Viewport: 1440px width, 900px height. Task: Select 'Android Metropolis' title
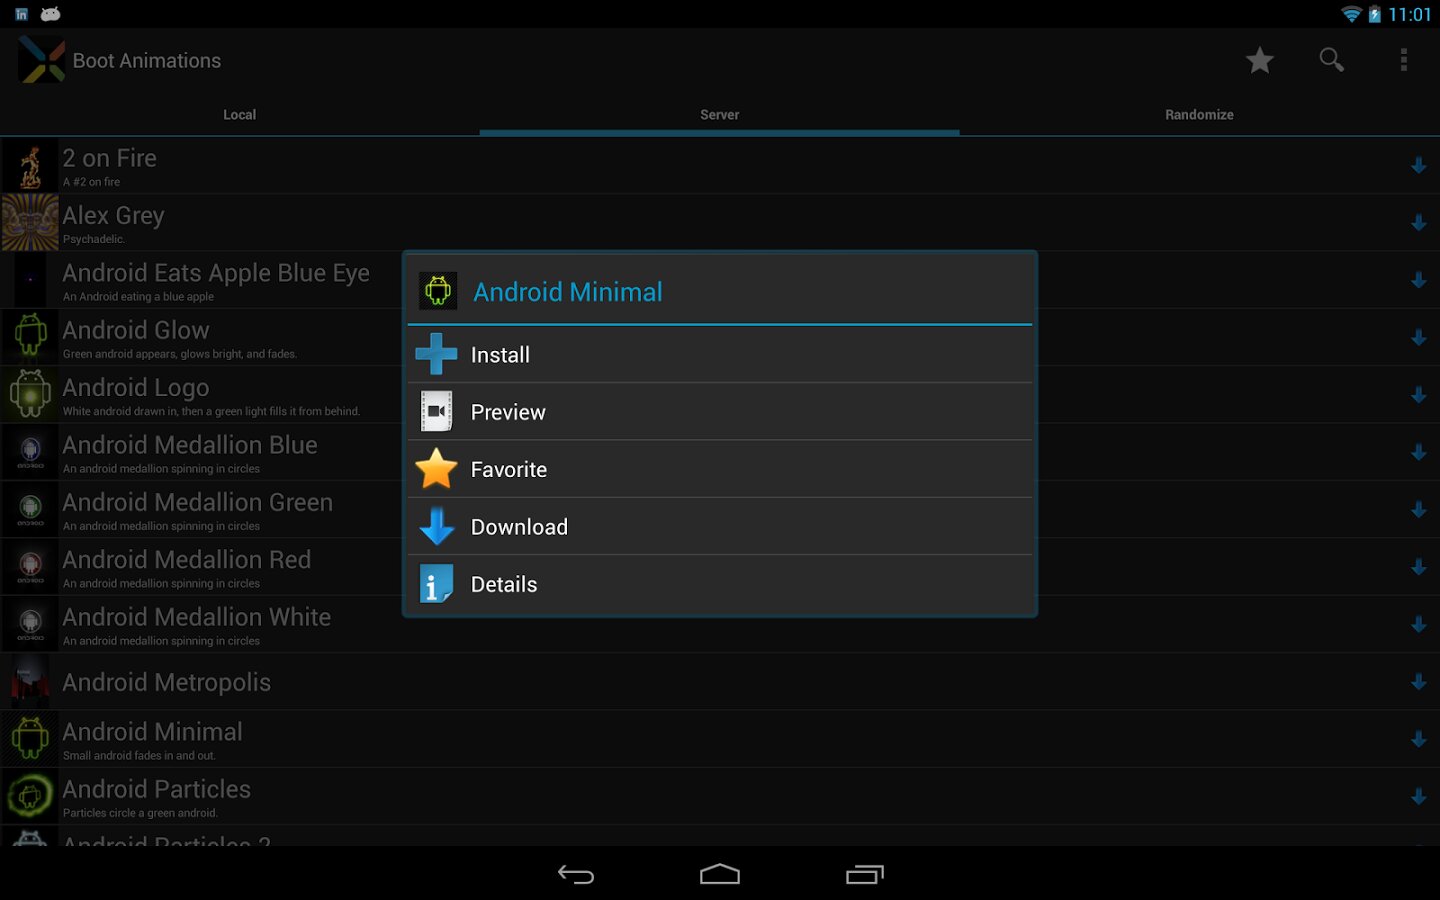tap(167, 683)
